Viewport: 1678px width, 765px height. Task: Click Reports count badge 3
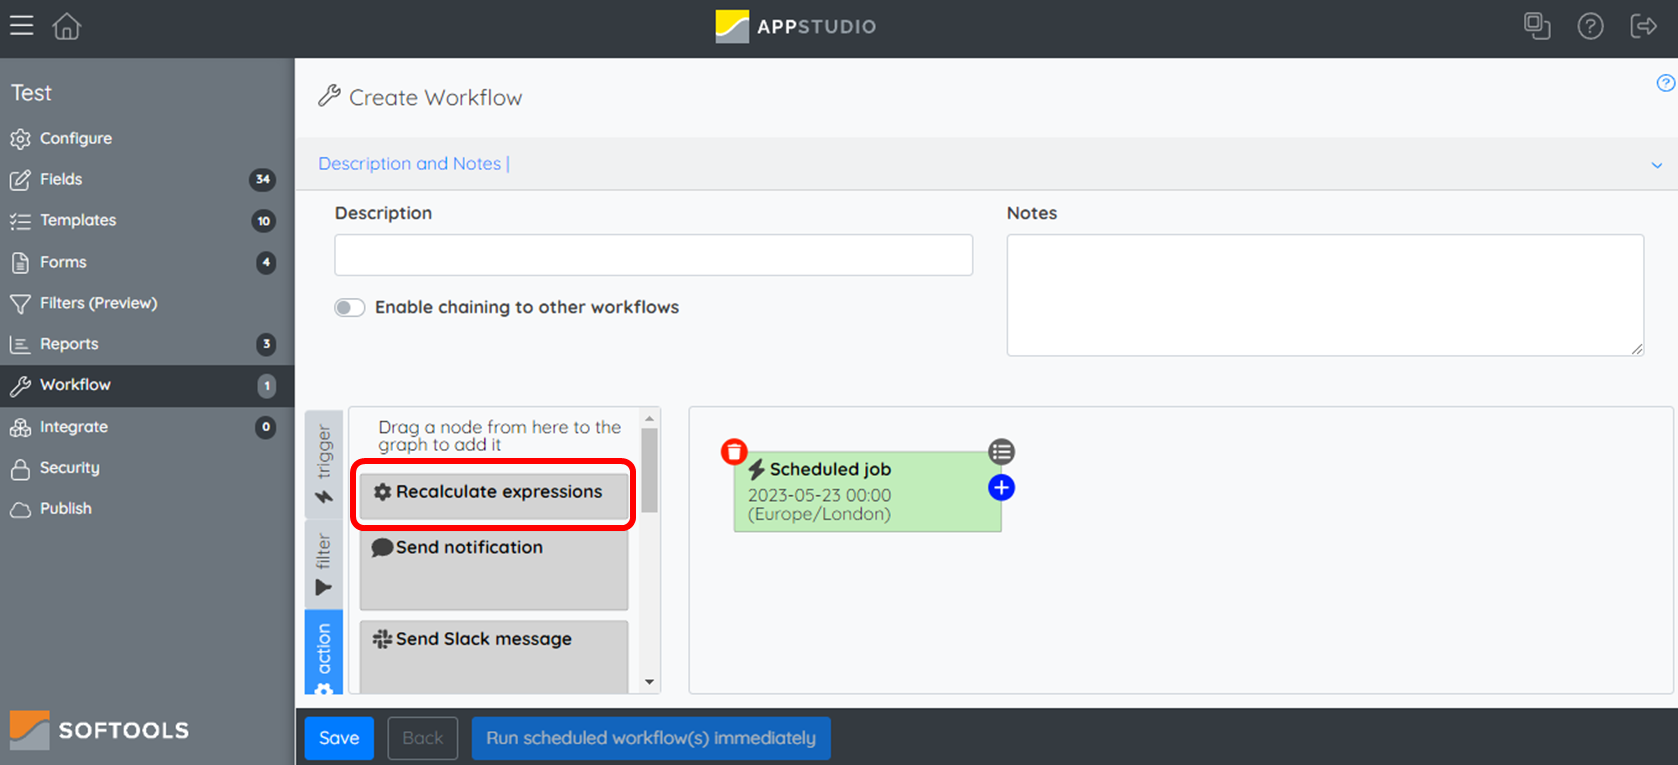[266, 345]
